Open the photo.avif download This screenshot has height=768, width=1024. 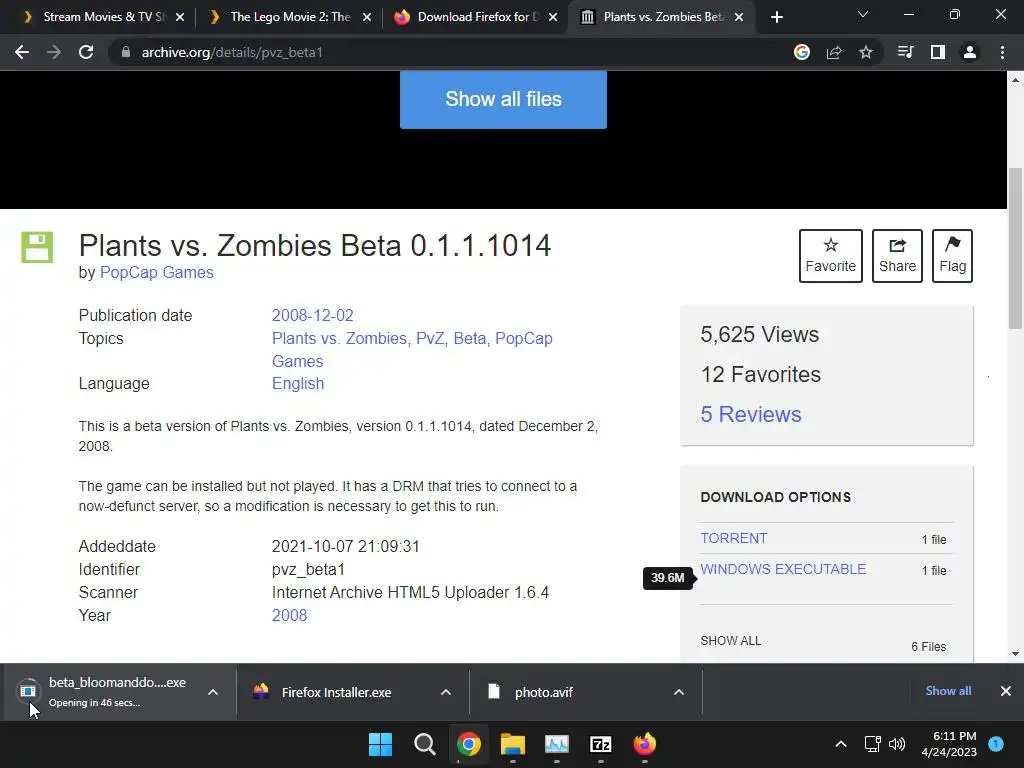tap(543, 692)
